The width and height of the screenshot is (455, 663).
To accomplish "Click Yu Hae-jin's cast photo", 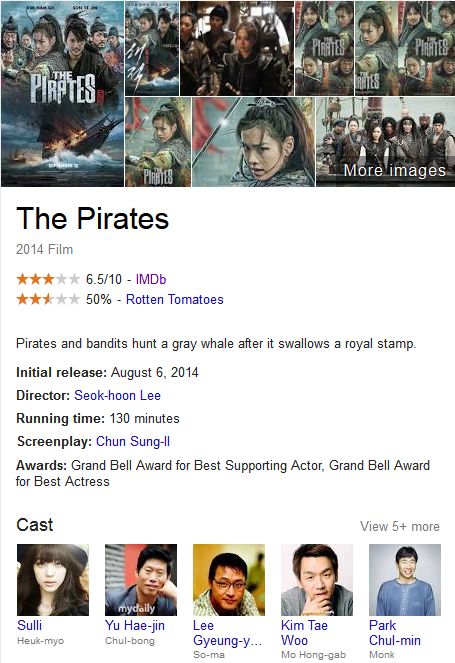I will (141, 580).
